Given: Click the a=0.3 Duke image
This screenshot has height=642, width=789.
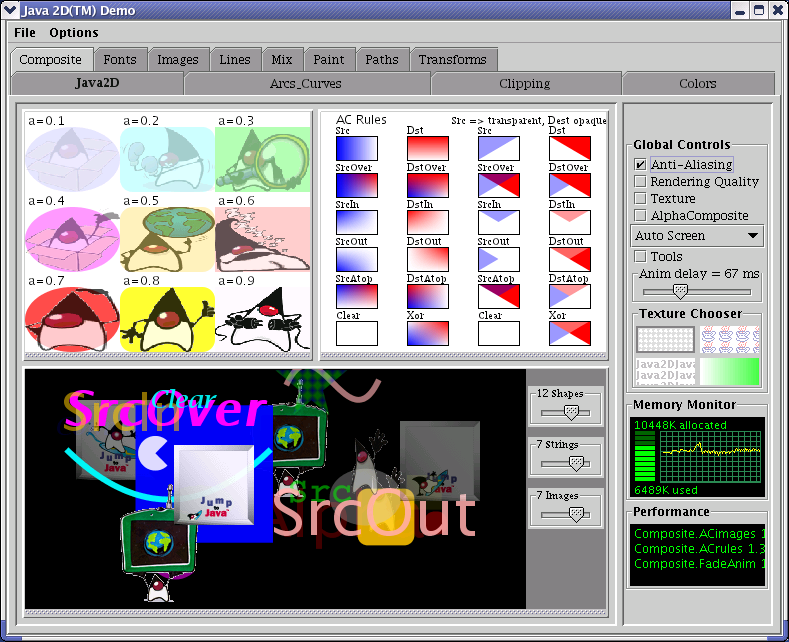Looking at the screenshot, I should tap(263, 159).
